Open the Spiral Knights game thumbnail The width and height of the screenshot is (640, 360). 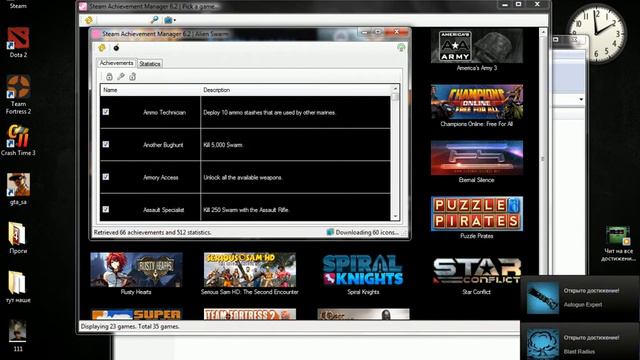(x=363, y=269)
